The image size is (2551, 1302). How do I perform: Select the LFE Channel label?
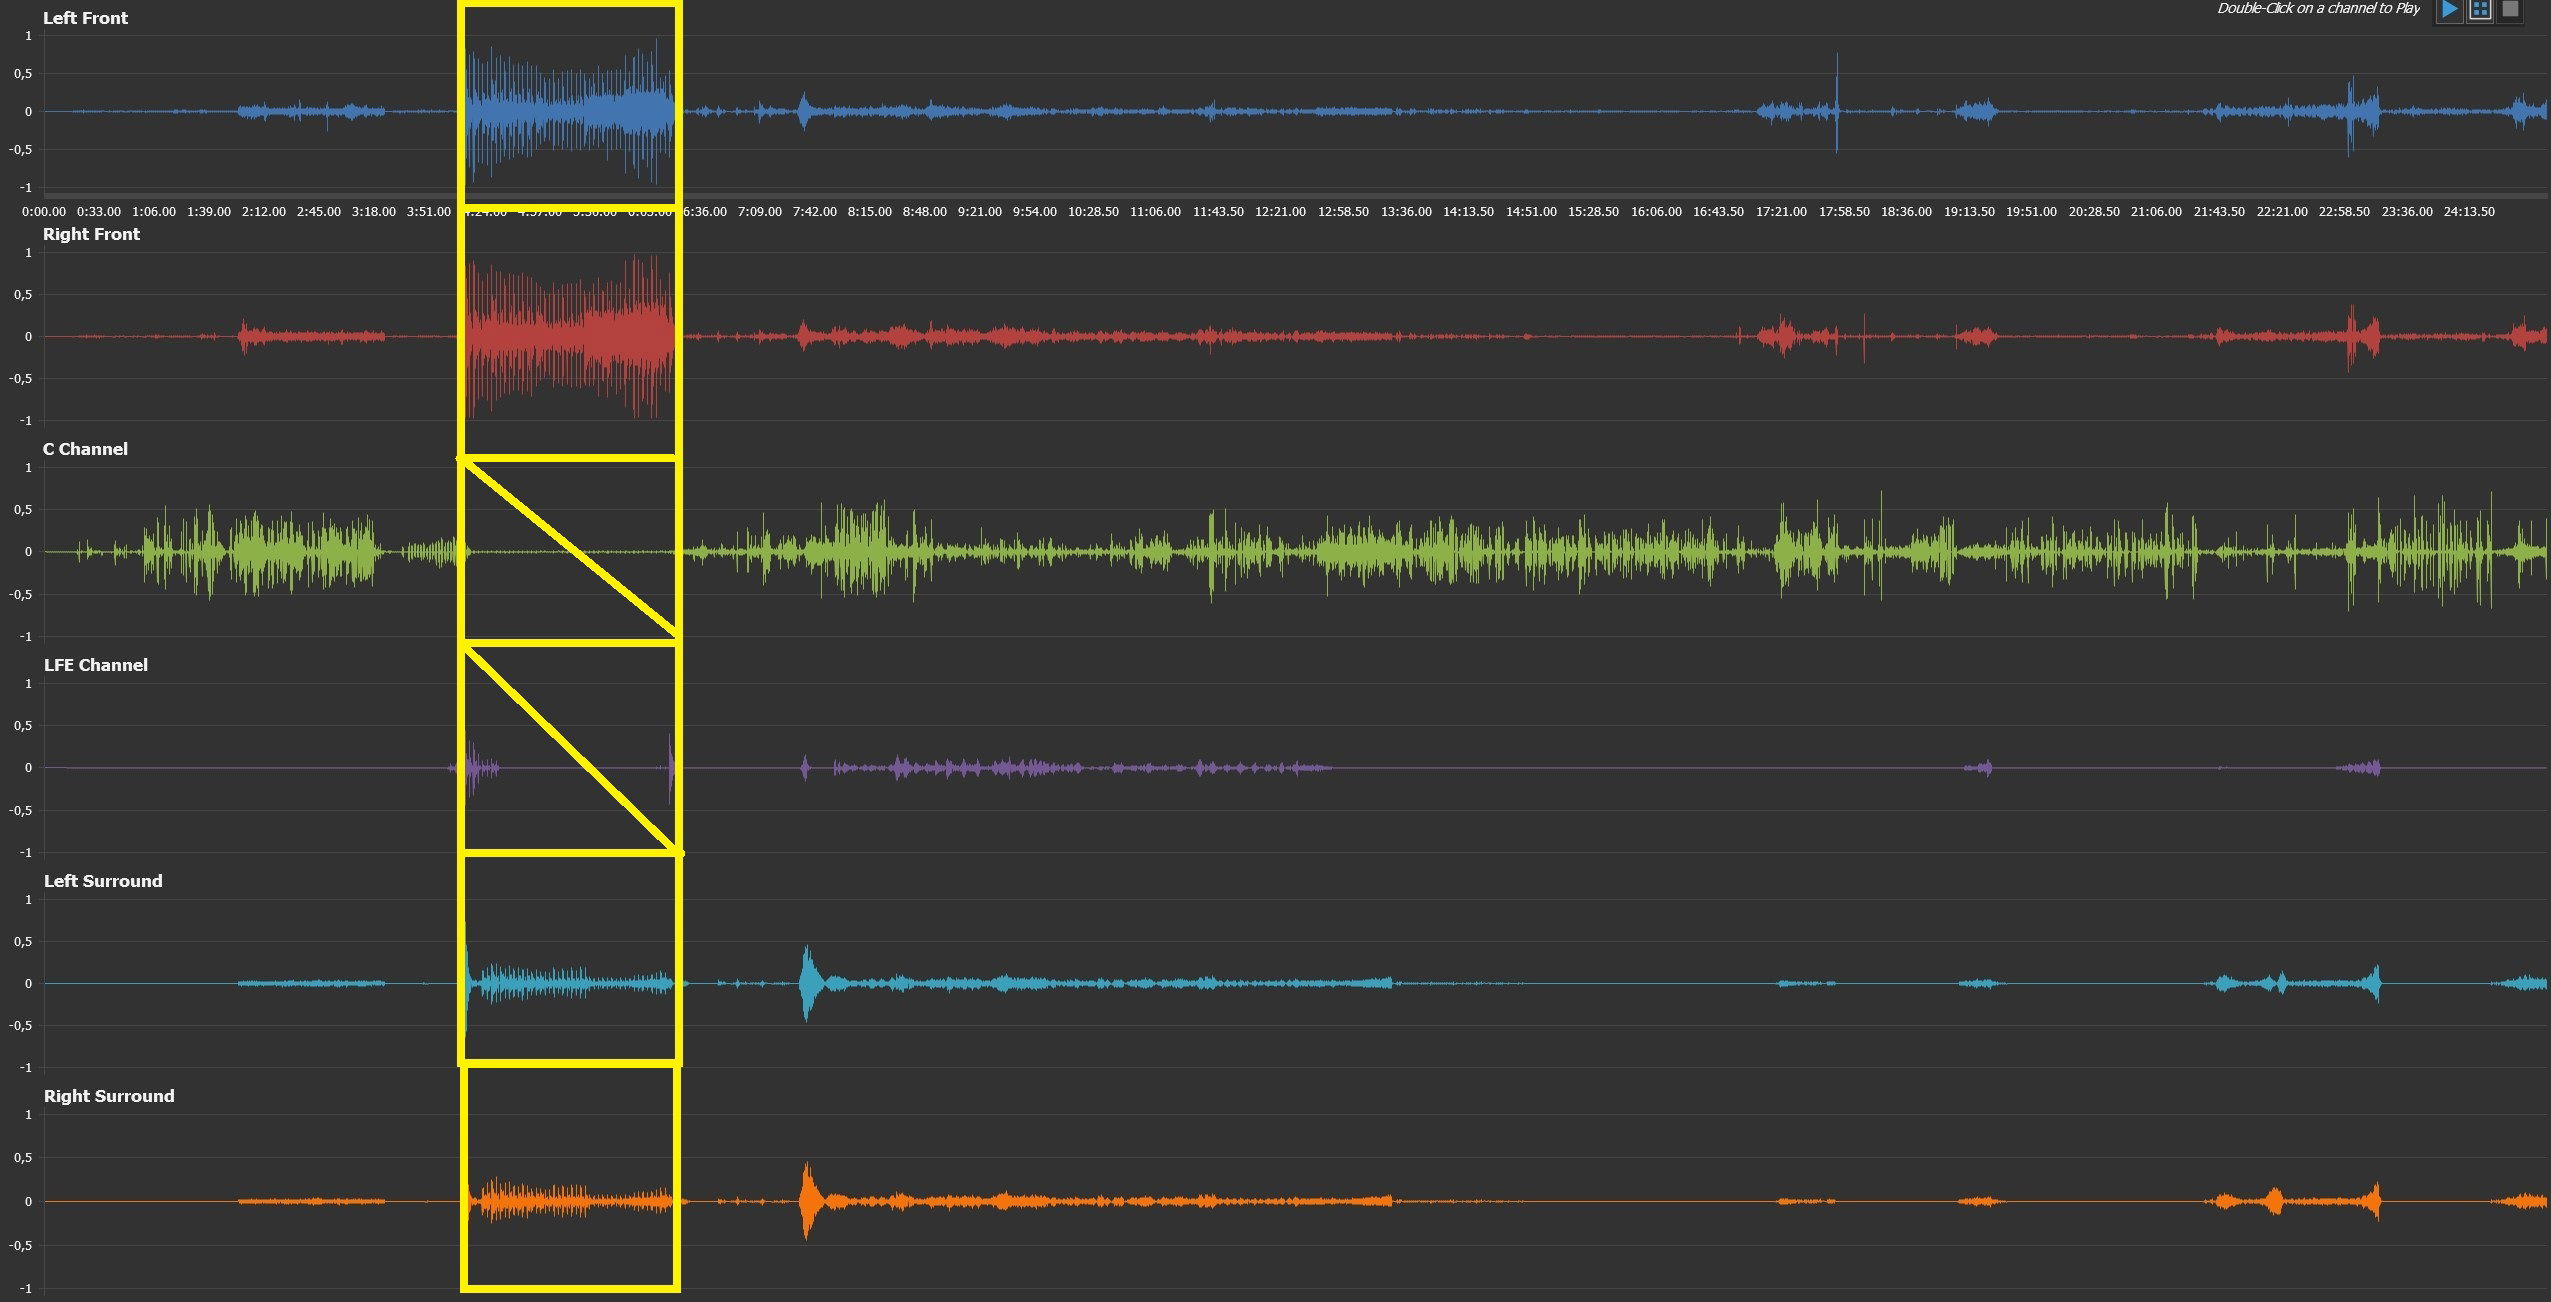[x=95, y=665]
